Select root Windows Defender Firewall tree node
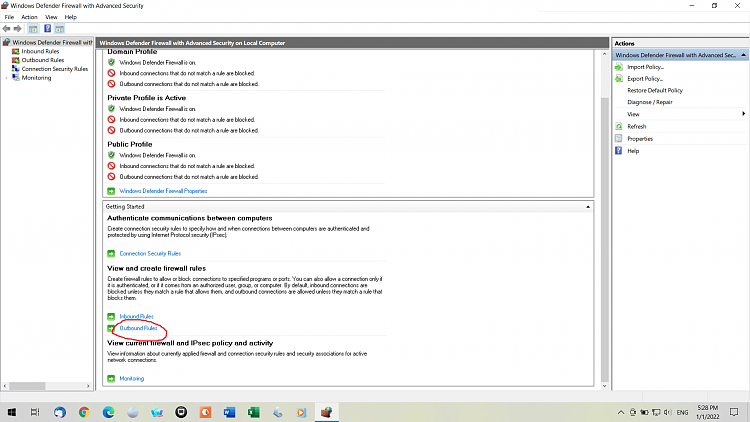 coord(52,43)
